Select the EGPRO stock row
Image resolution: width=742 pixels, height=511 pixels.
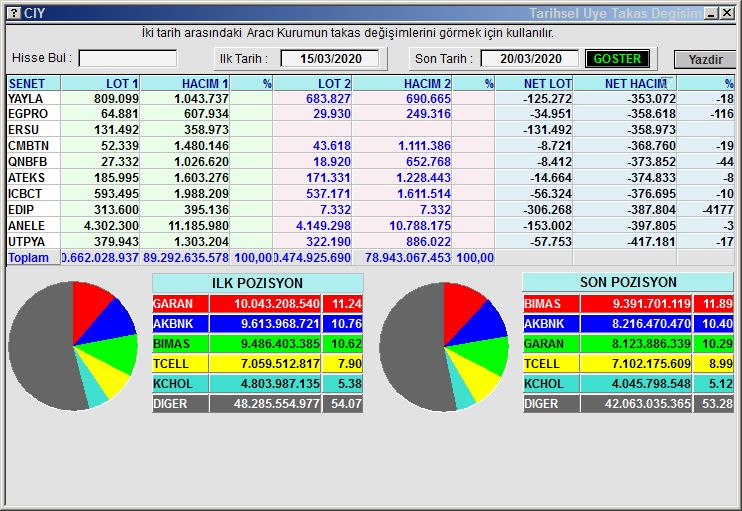point(33,115)
